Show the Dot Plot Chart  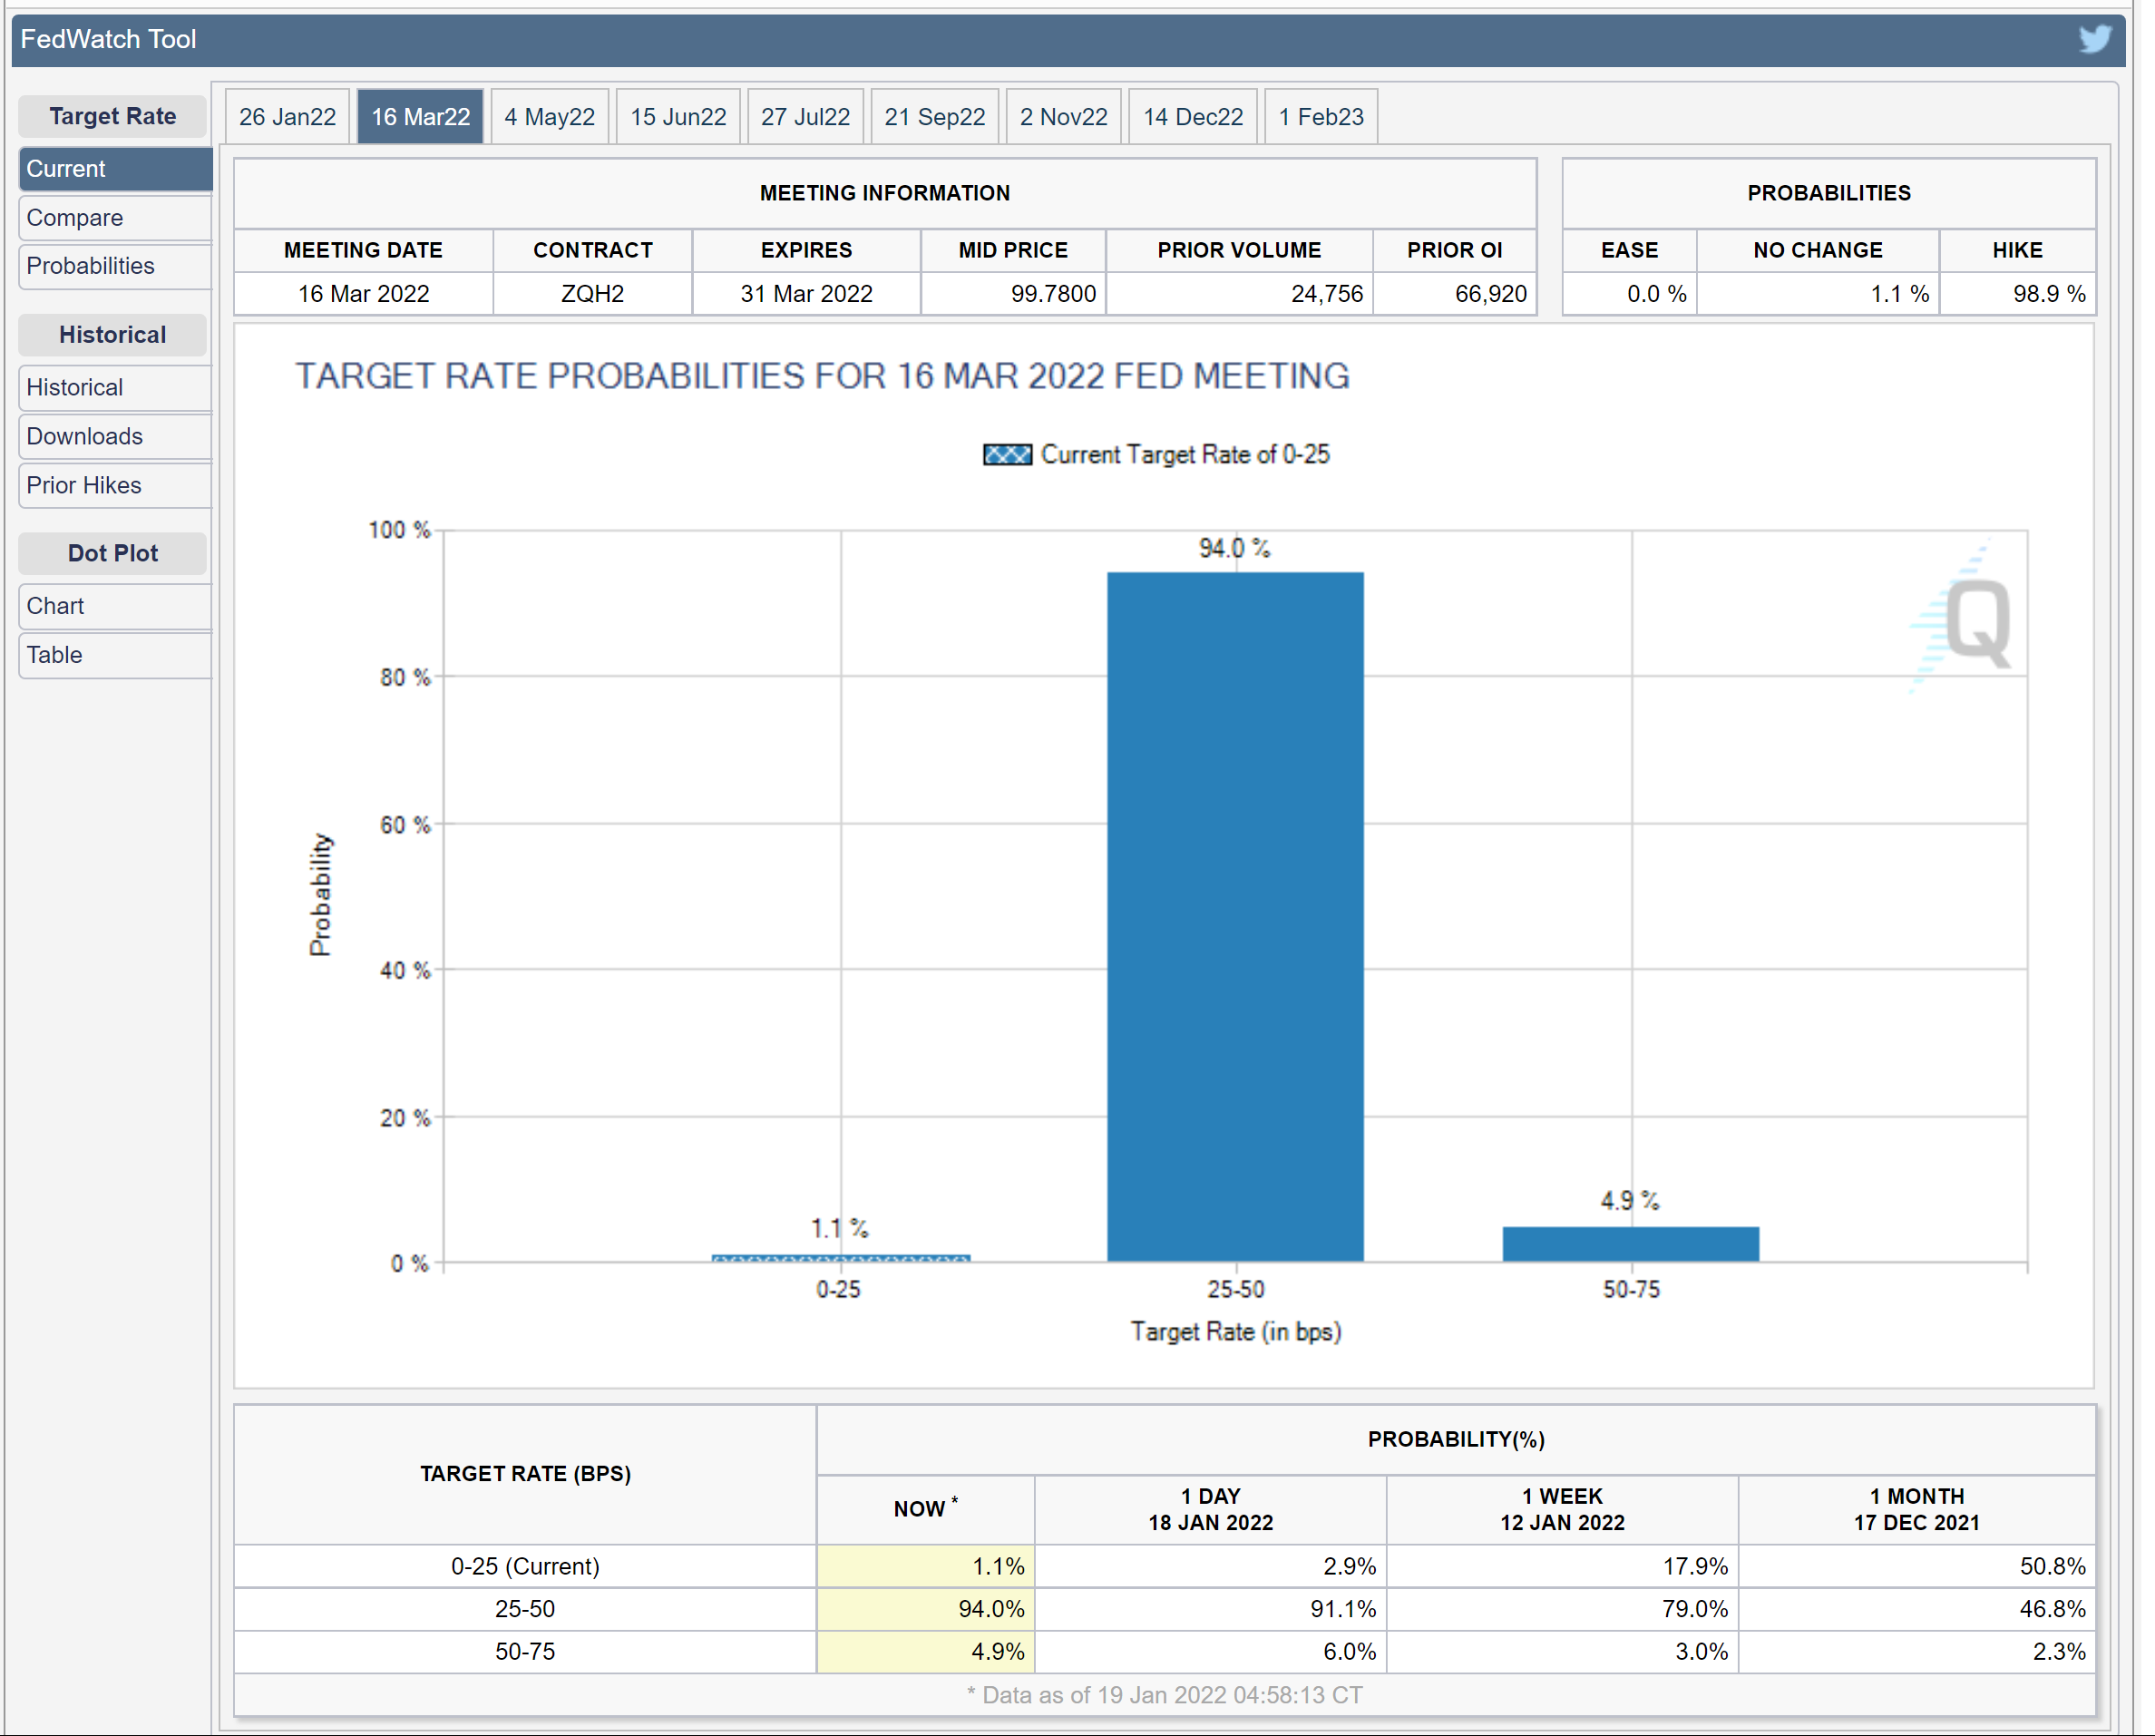tap(113, 607)
